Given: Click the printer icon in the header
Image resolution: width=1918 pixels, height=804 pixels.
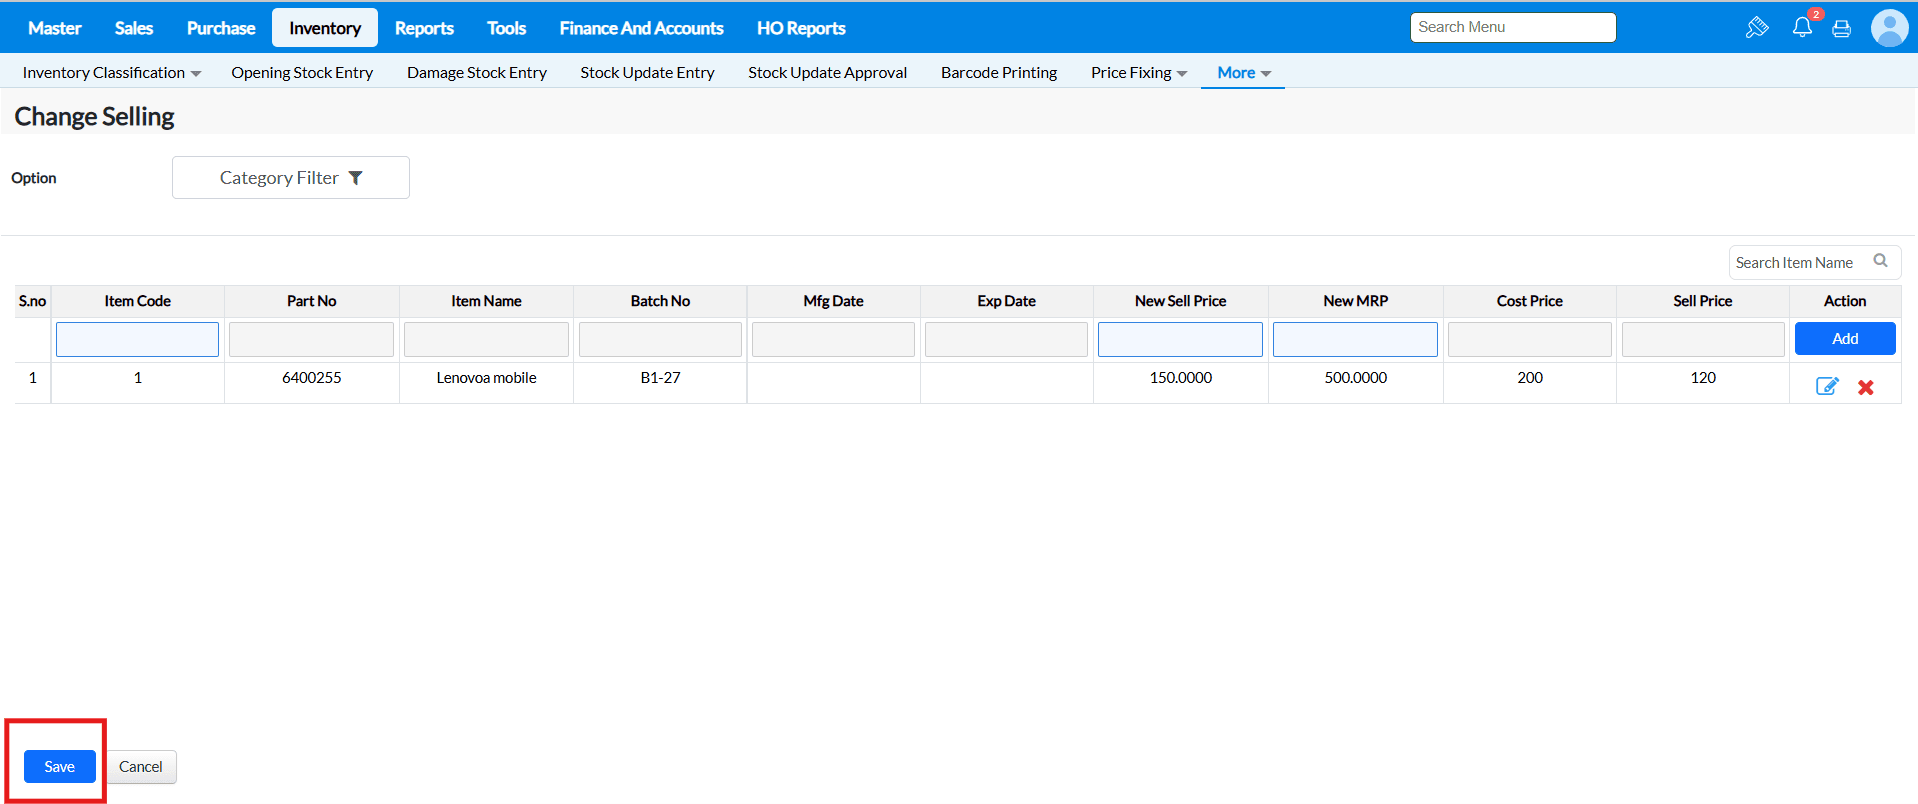Looking at the screenshot, I should 1841,29.
